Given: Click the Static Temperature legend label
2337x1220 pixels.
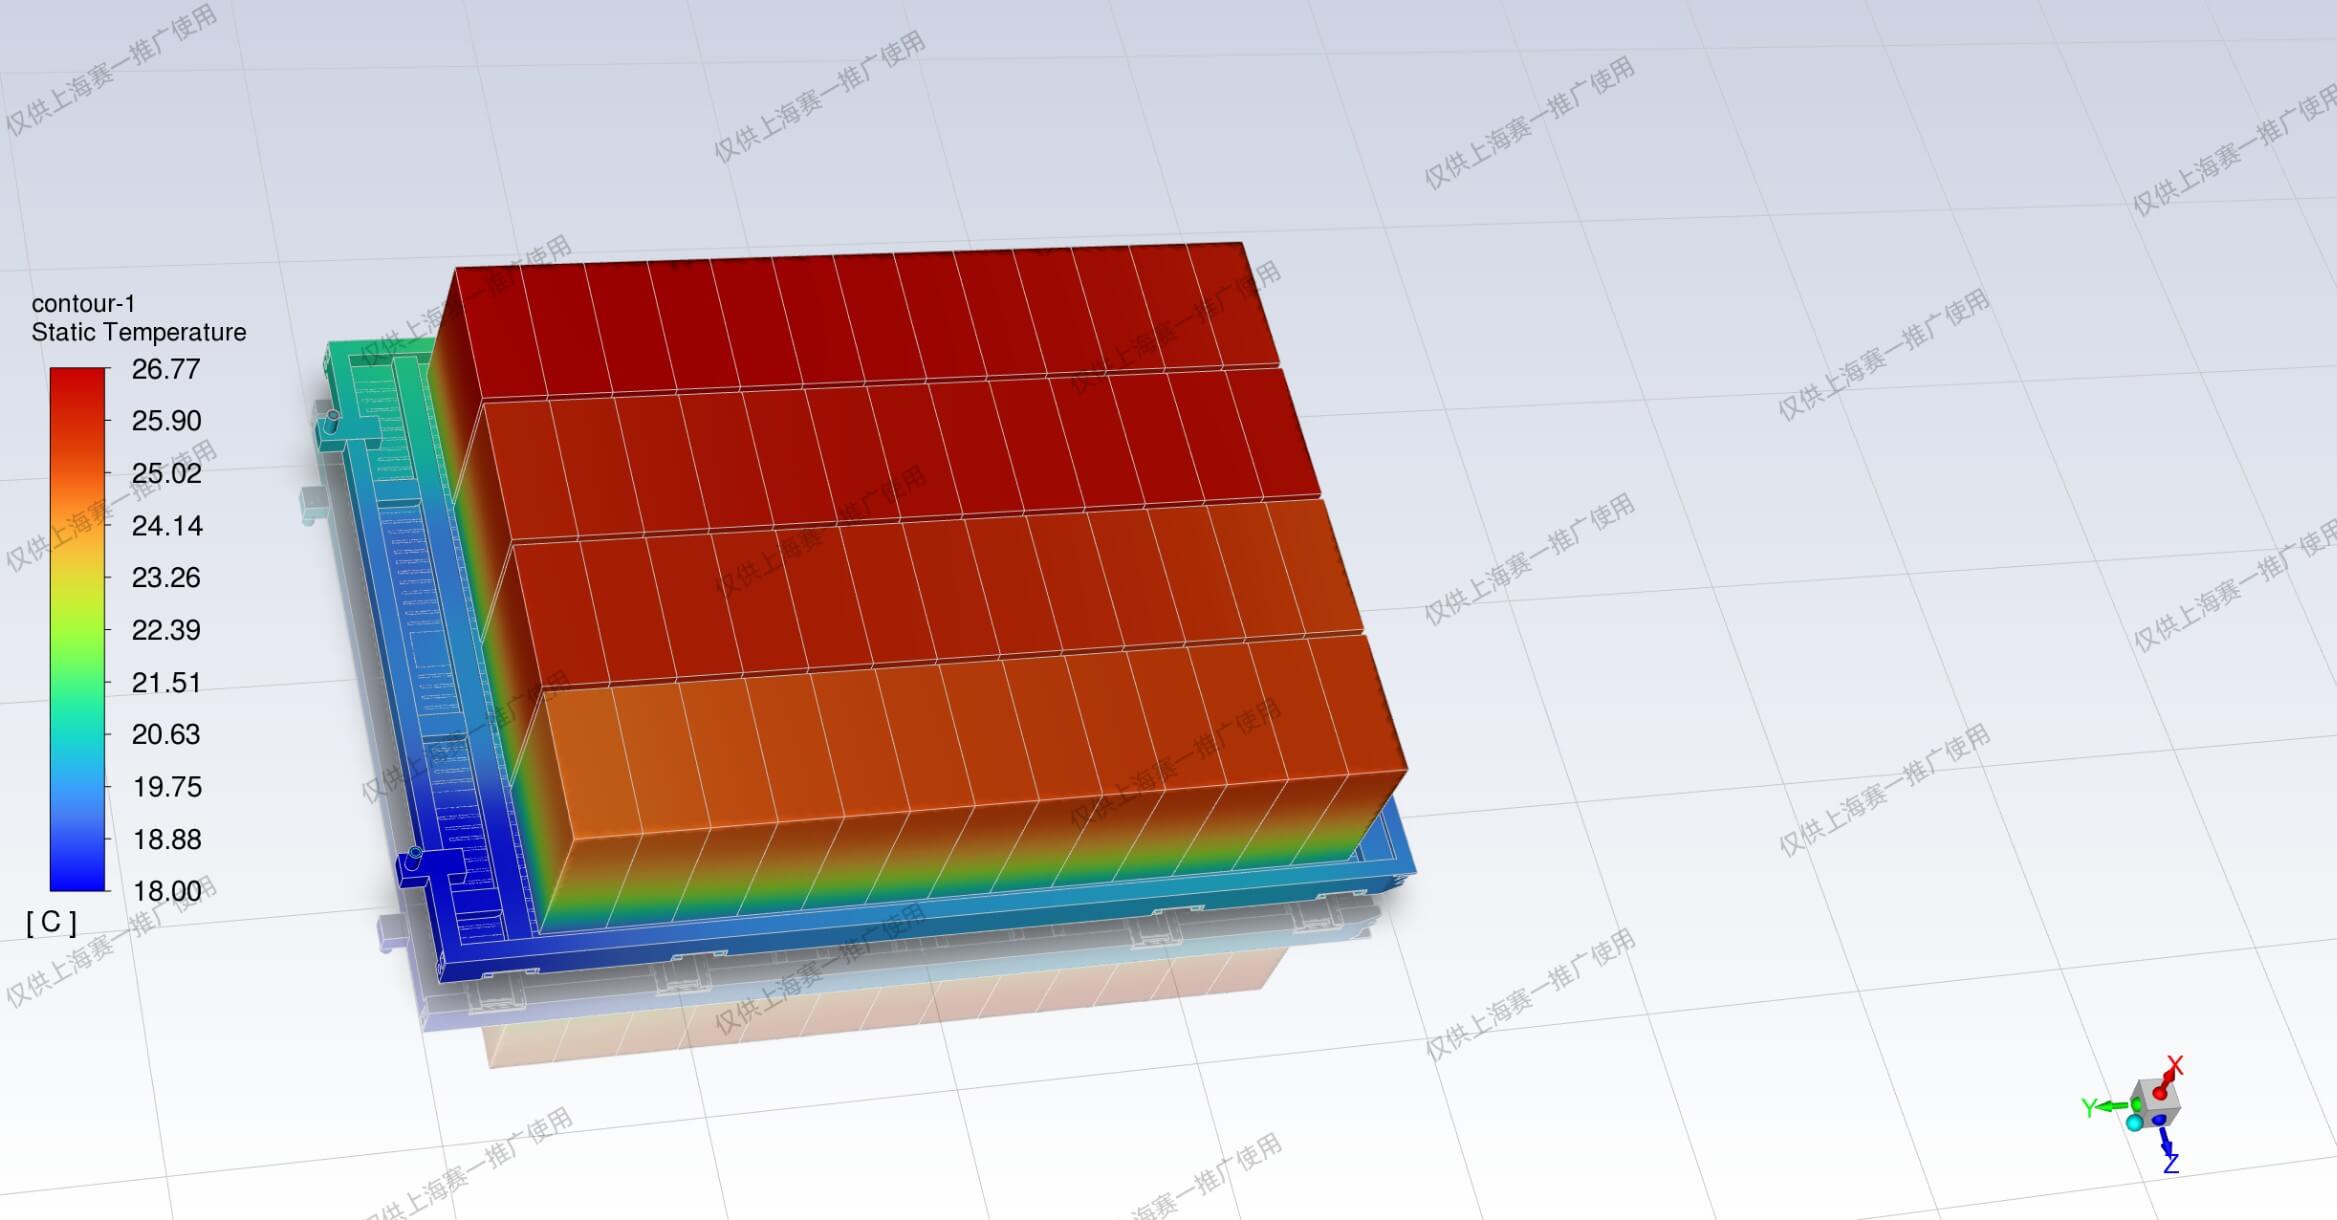Looking at the screenshot, I should point(138,332).
